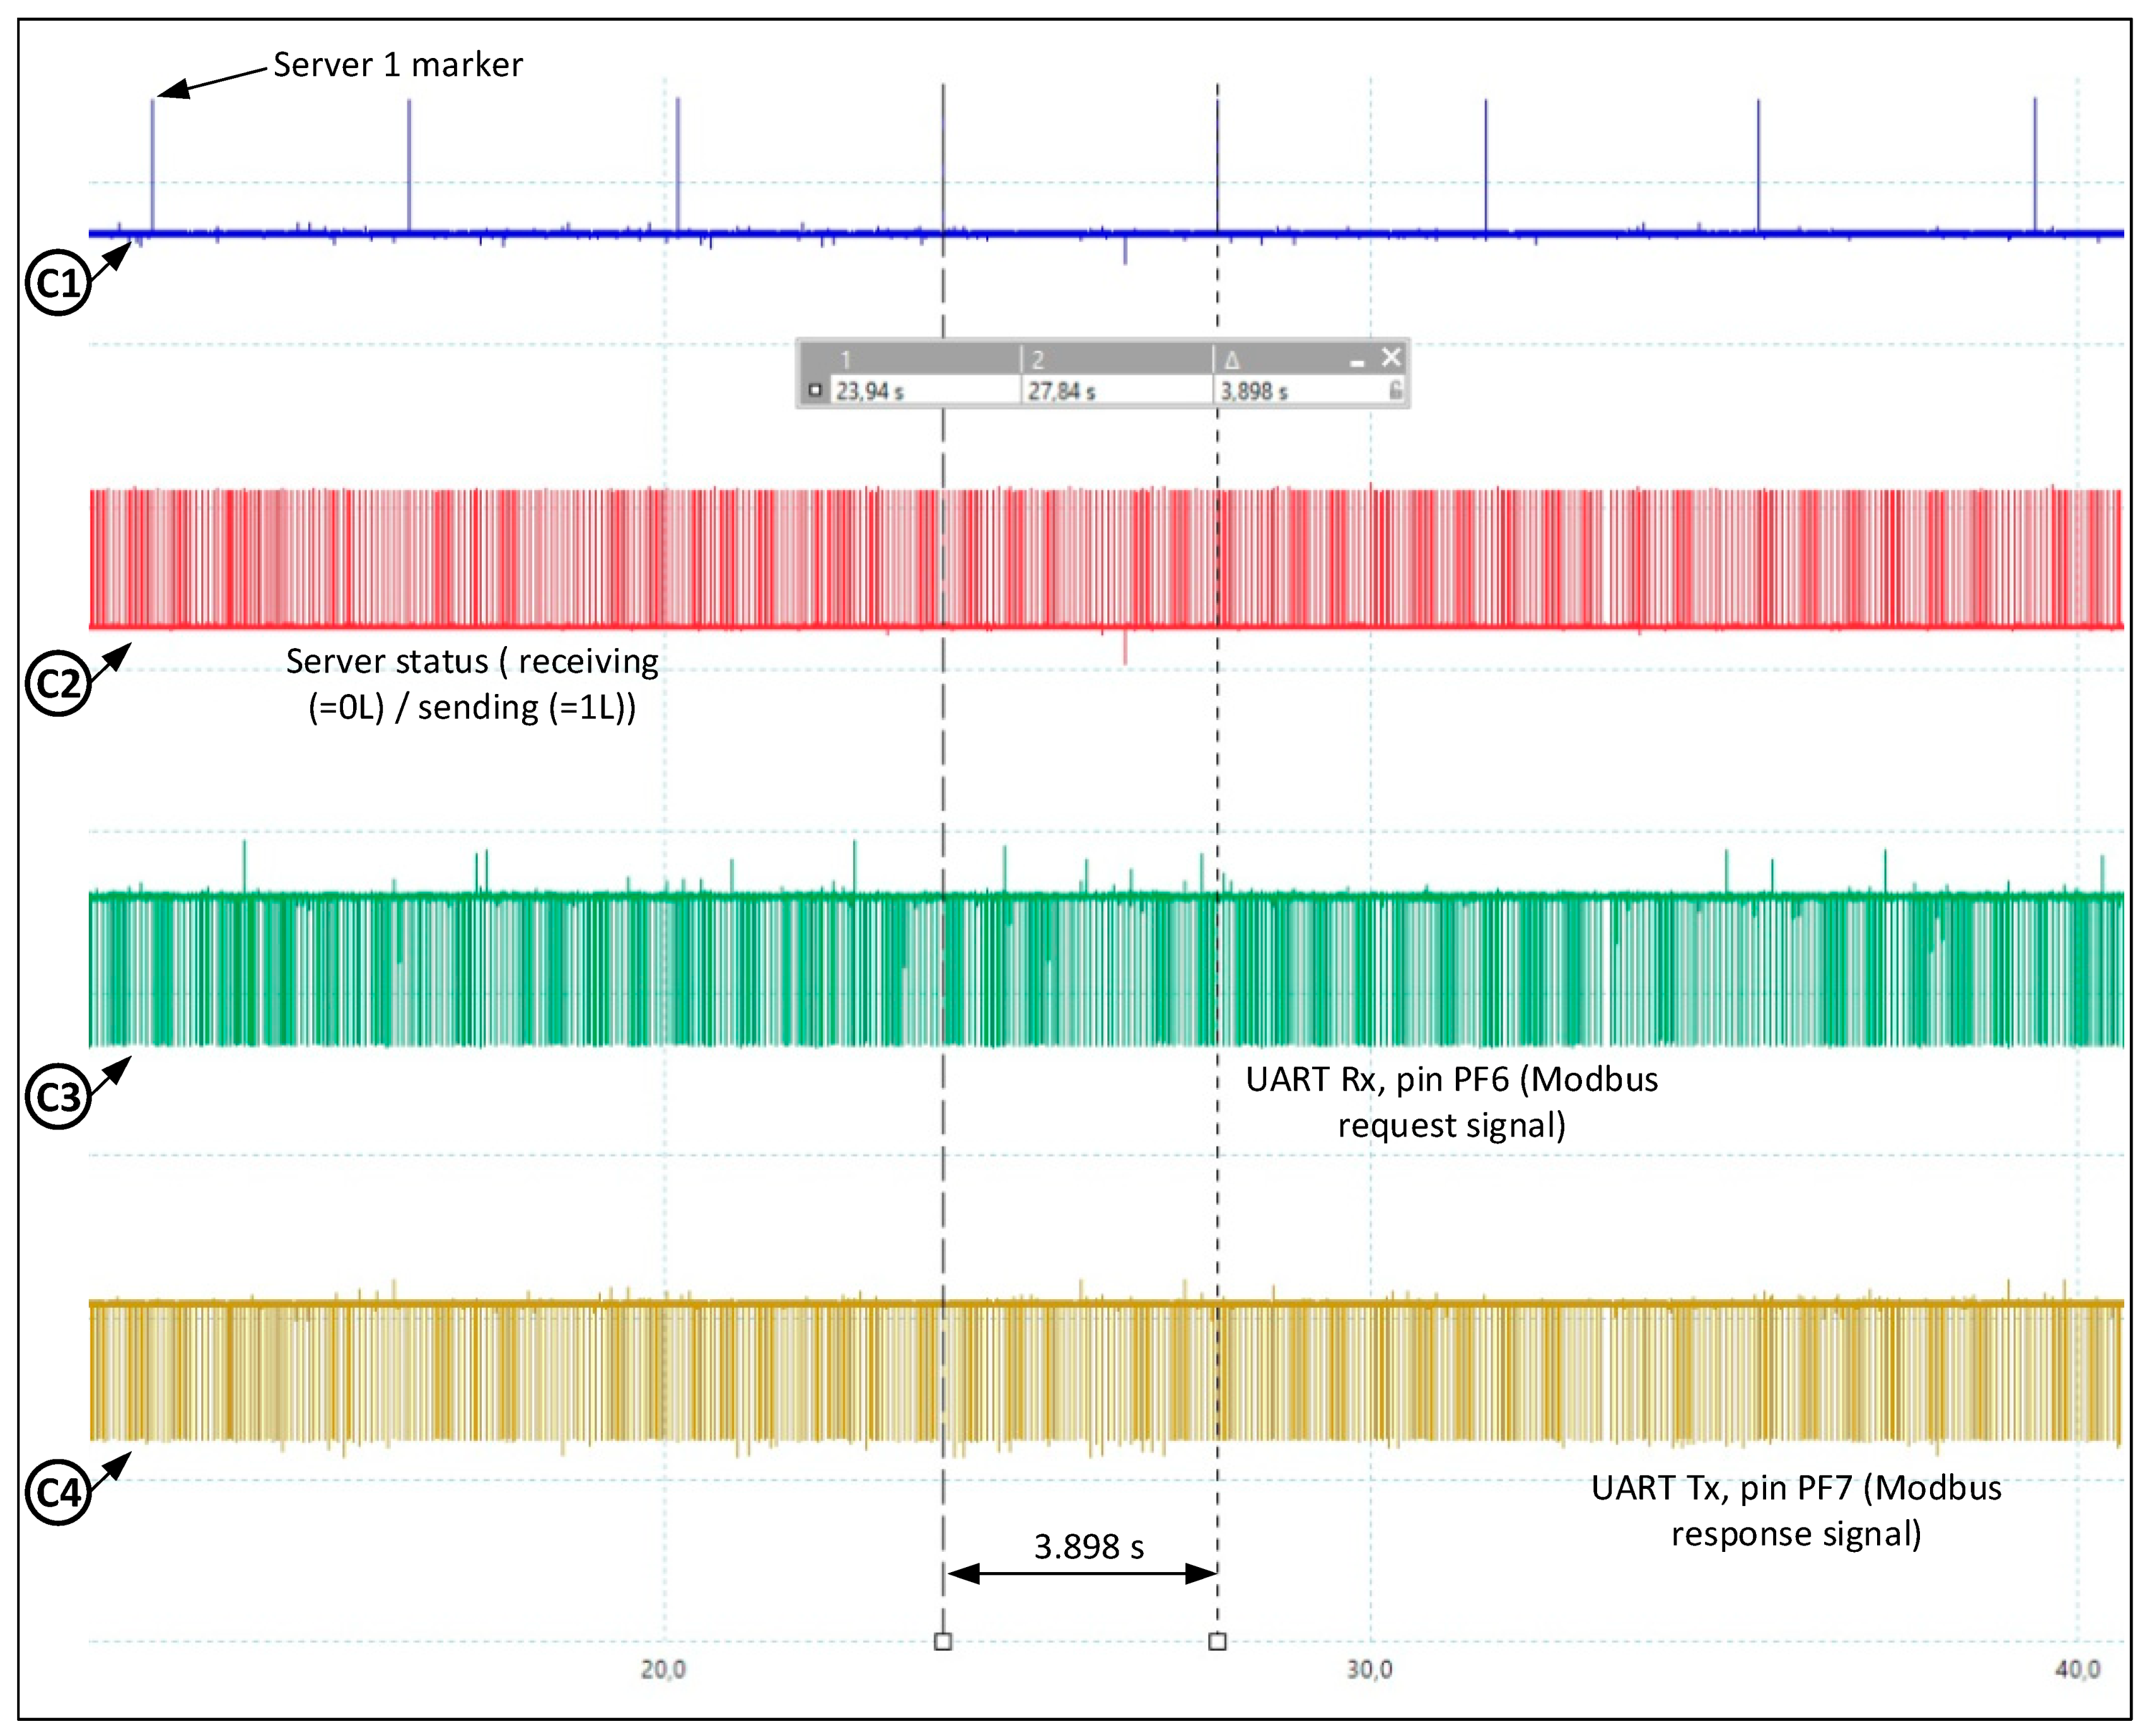Minimize the ruler legend box
This screenshot has height=1736, width=2152.
[x=1357, y=361]
